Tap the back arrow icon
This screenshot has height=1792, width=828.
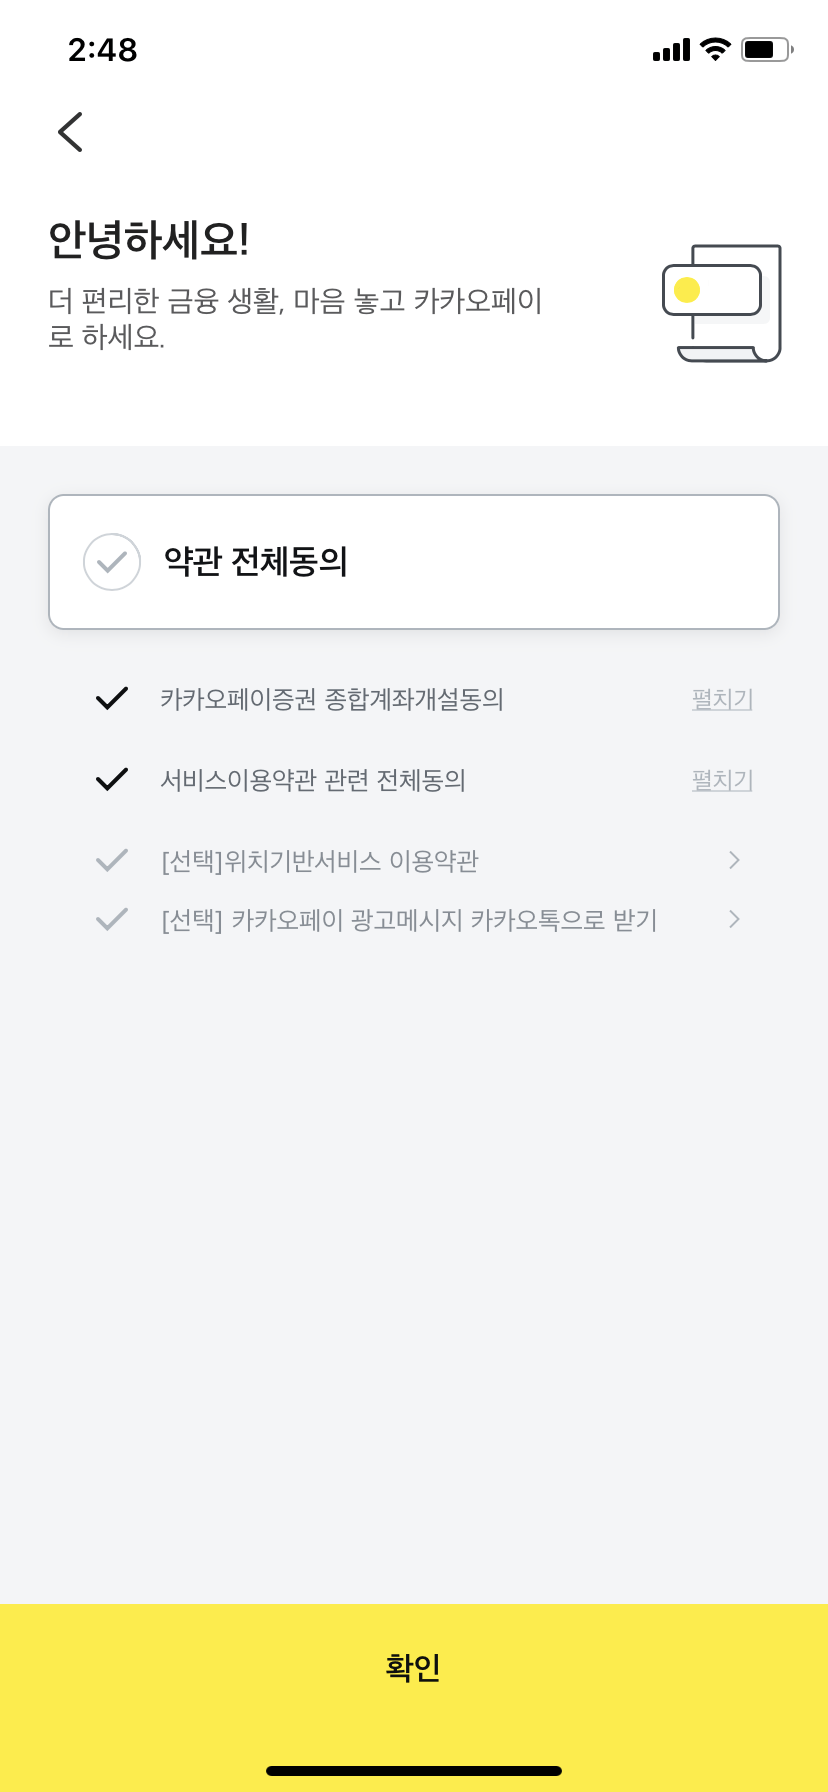click(70, 132)
